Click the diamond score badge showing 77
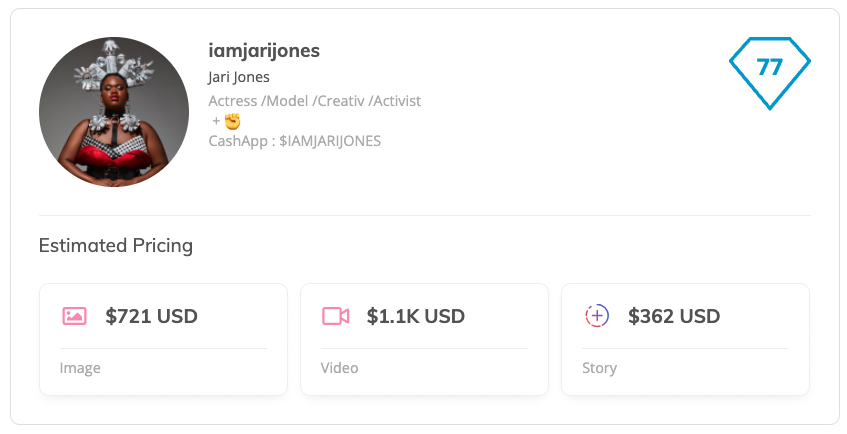 (770, 73)
